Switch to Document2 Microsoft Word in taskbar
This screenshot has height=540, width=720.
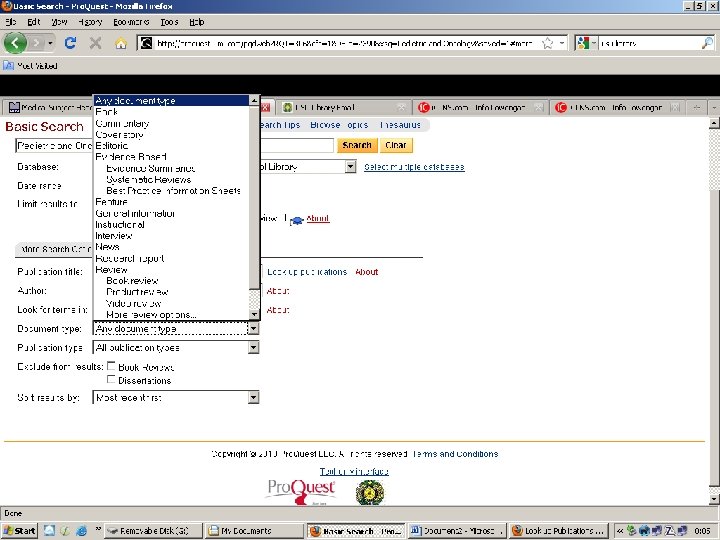click(x=457, y=531)
